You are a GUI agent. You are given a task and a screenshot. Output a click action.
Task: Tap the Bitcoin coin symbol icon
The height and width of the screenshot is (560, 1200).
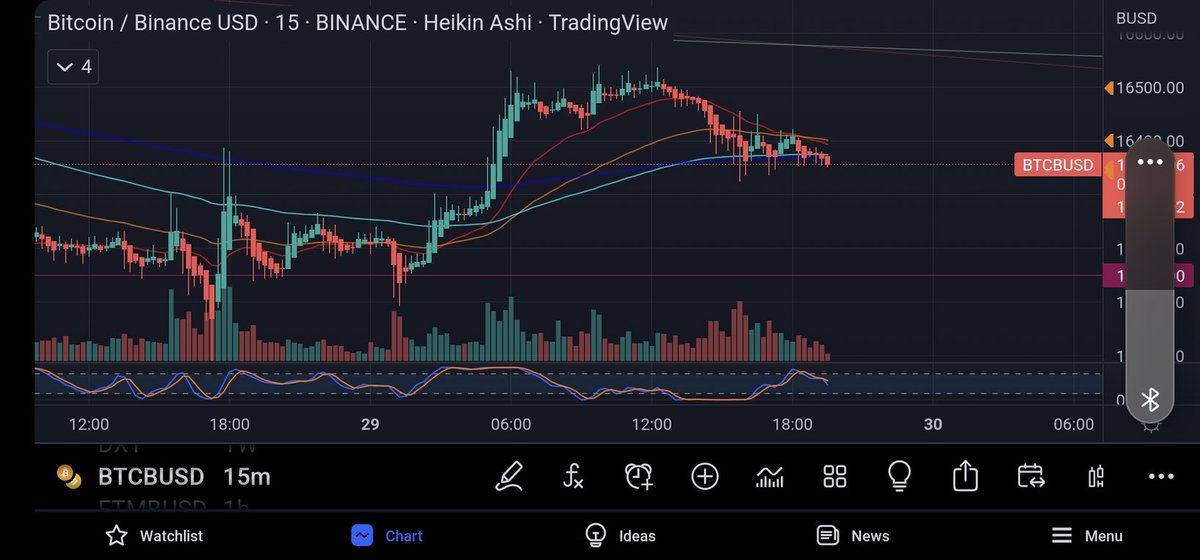pyautogui.click(x=69, y=477)
